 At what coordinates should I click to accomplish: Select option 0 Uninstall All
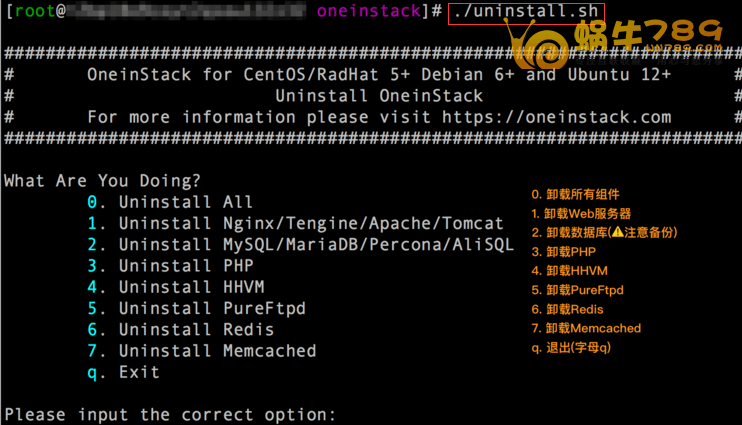(x=170, y=202)
